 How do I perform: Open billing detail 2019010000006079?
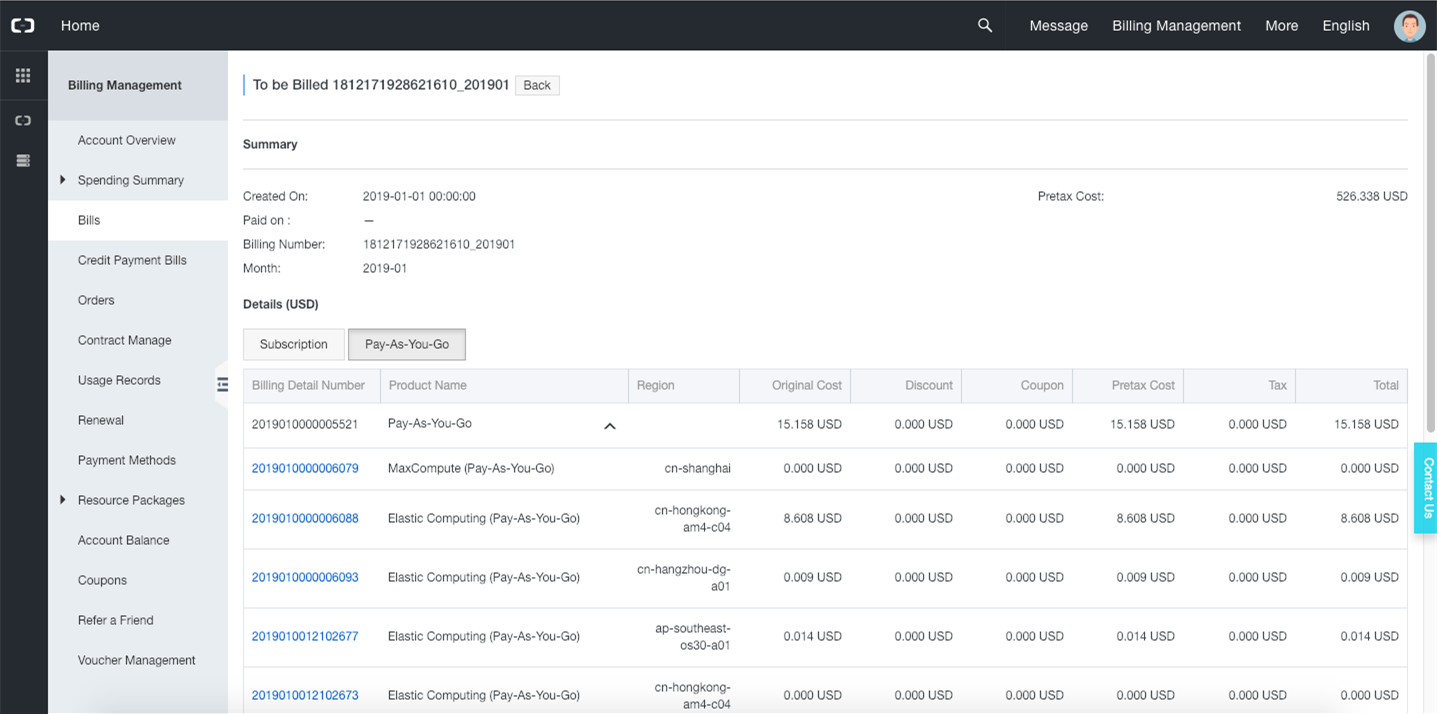point(305,468)
